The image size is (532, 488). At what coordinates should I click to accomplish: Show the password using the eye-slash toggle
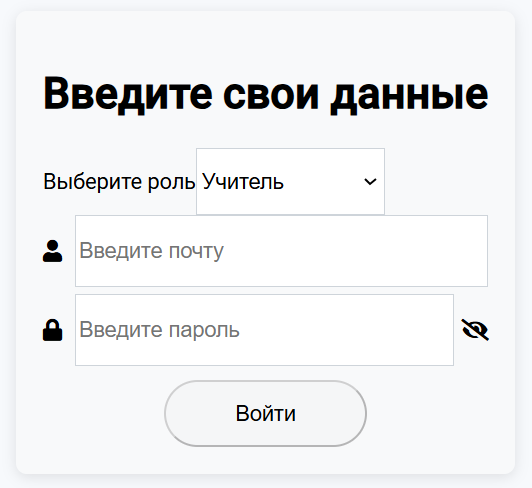(475, 330)
